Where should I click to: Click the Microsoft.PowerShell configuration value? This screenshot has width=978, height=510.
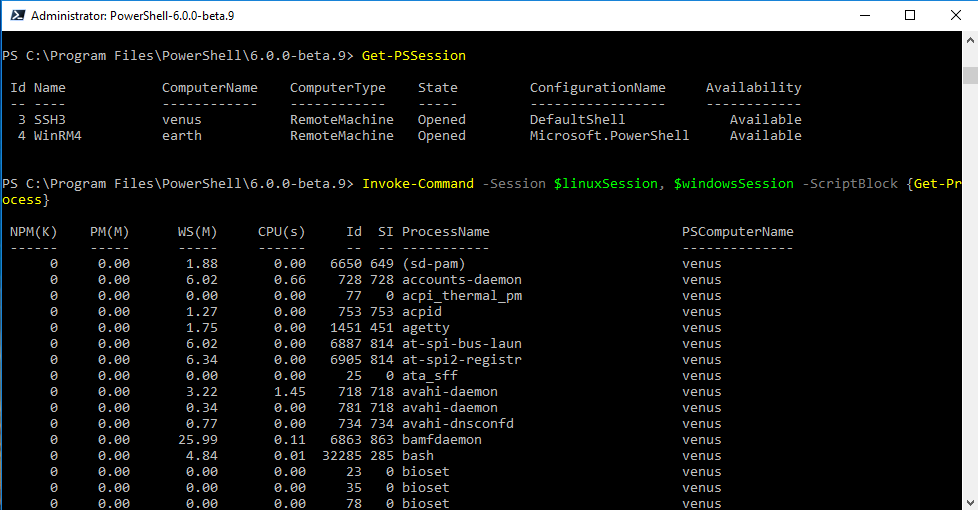(x=609, y=136)
